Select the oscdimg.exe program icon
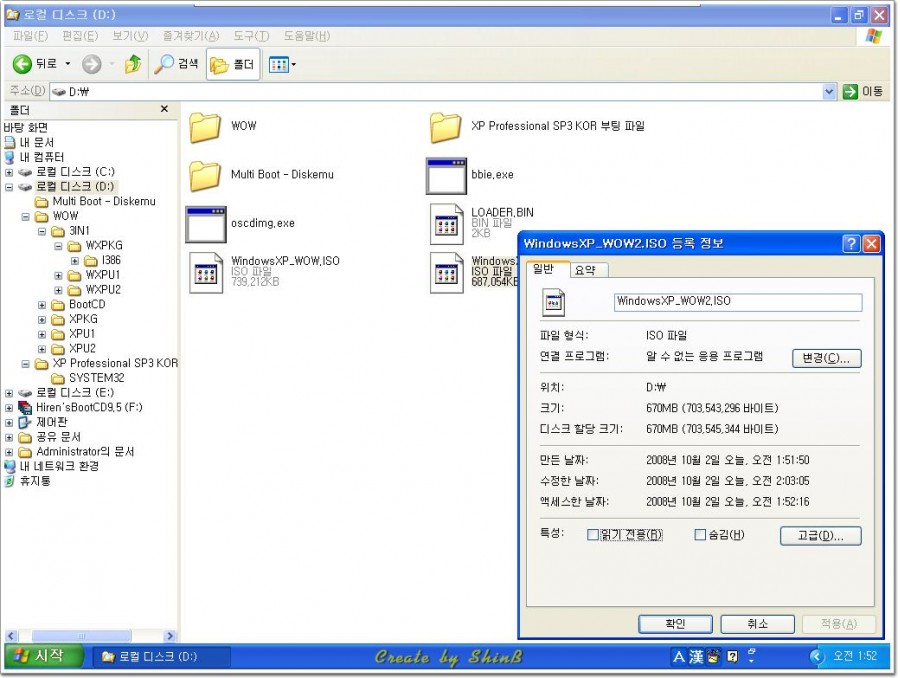The width and height of the screenshot is (900, 678). [205, 224]
